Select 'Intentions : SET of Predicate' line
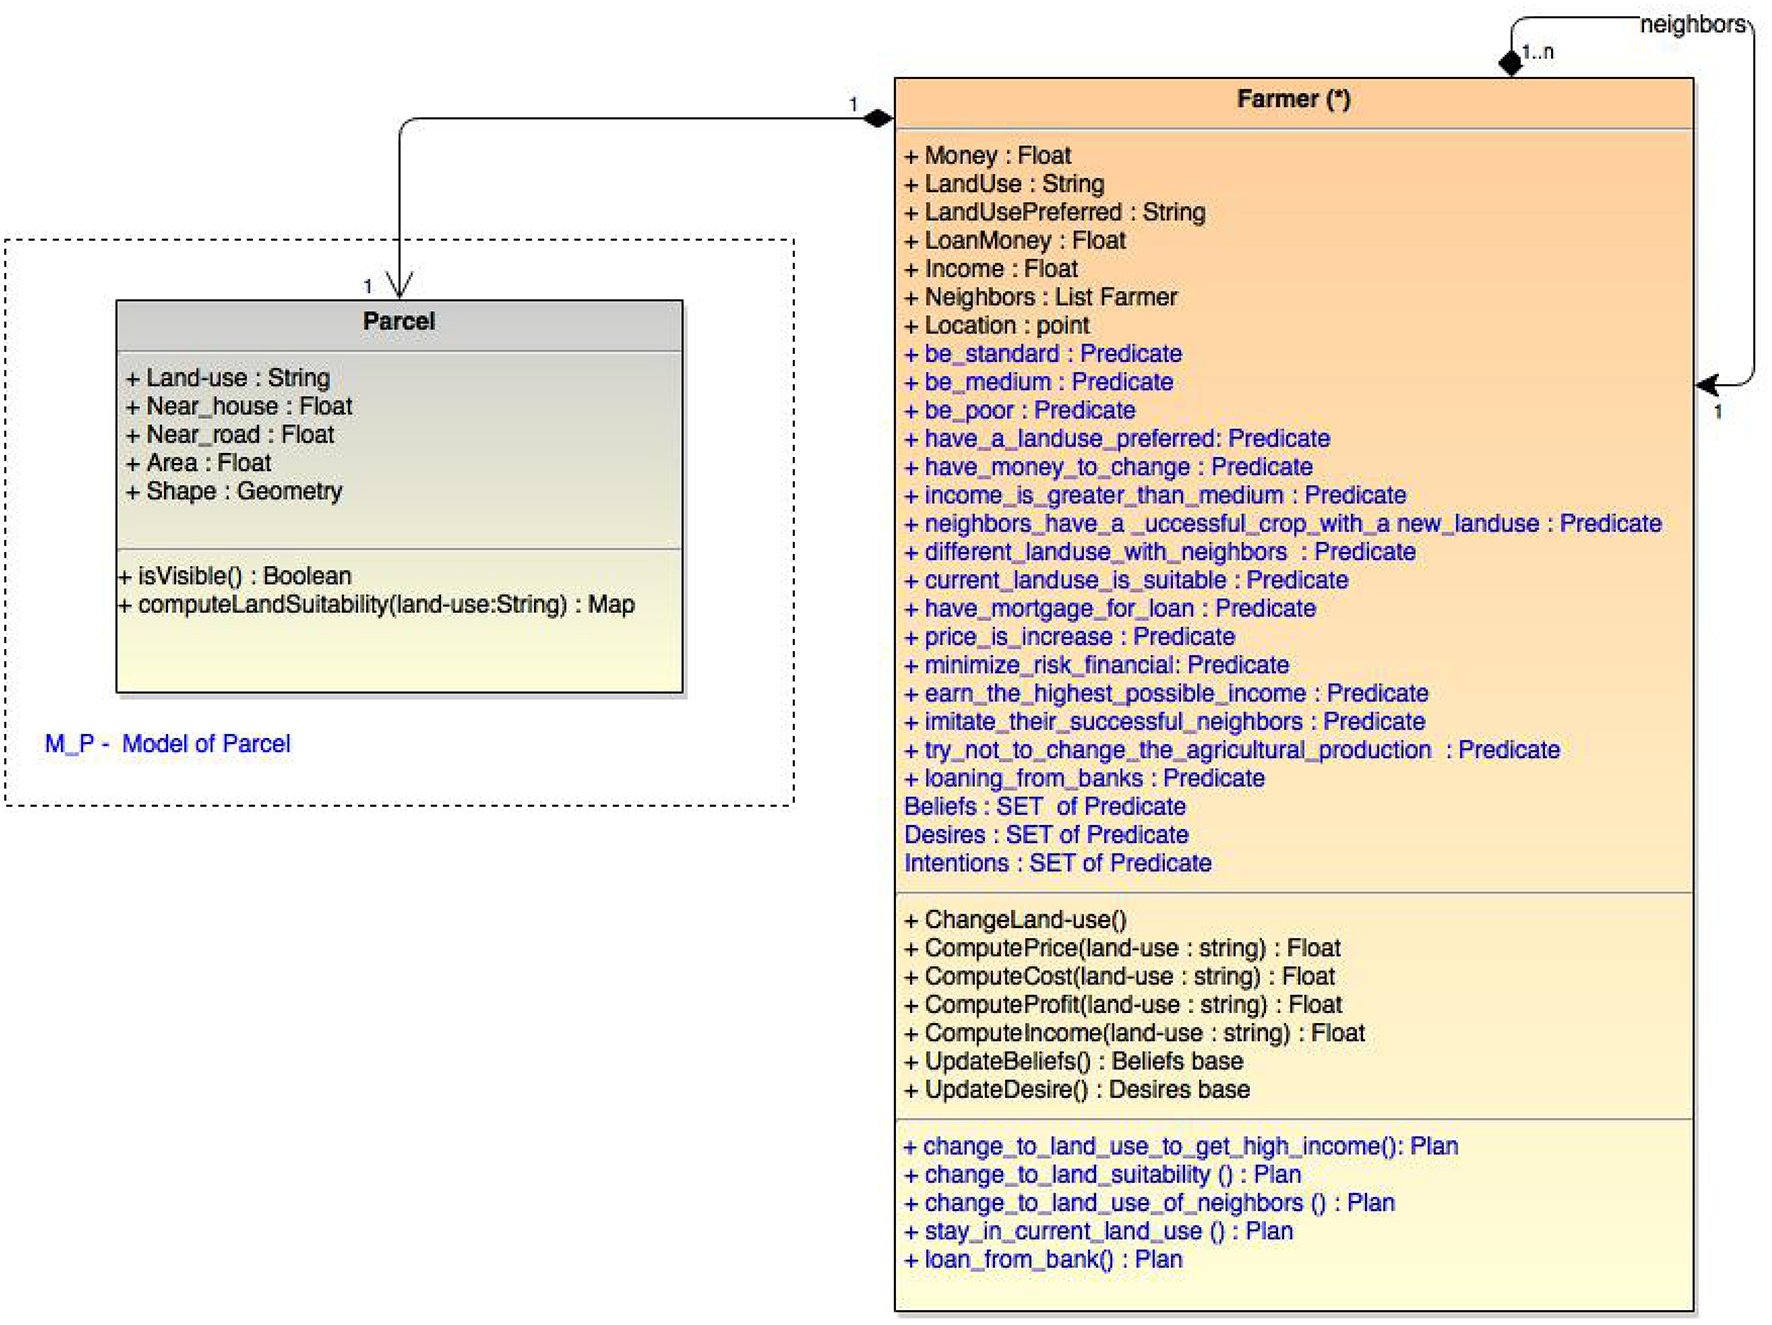The height and width of the screenshot is (1325, 1772). (1057, 863)
